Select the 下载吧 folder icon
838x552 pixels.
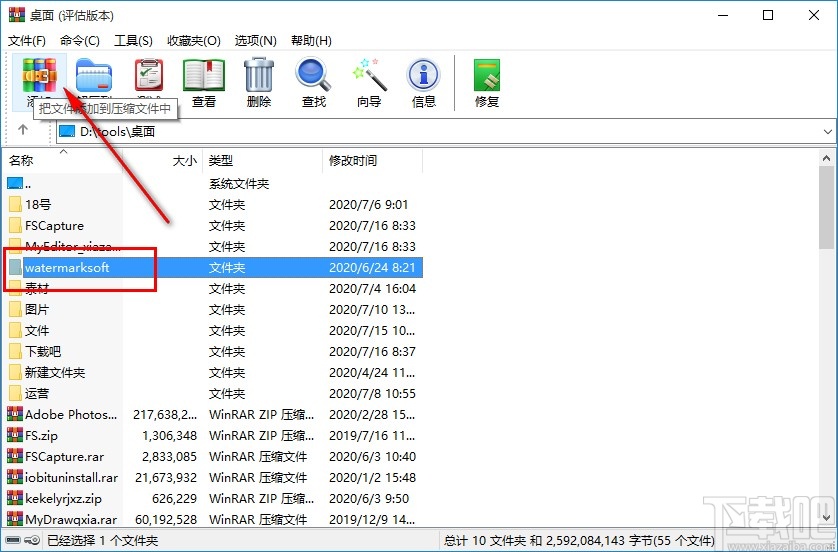coord(15,352)
